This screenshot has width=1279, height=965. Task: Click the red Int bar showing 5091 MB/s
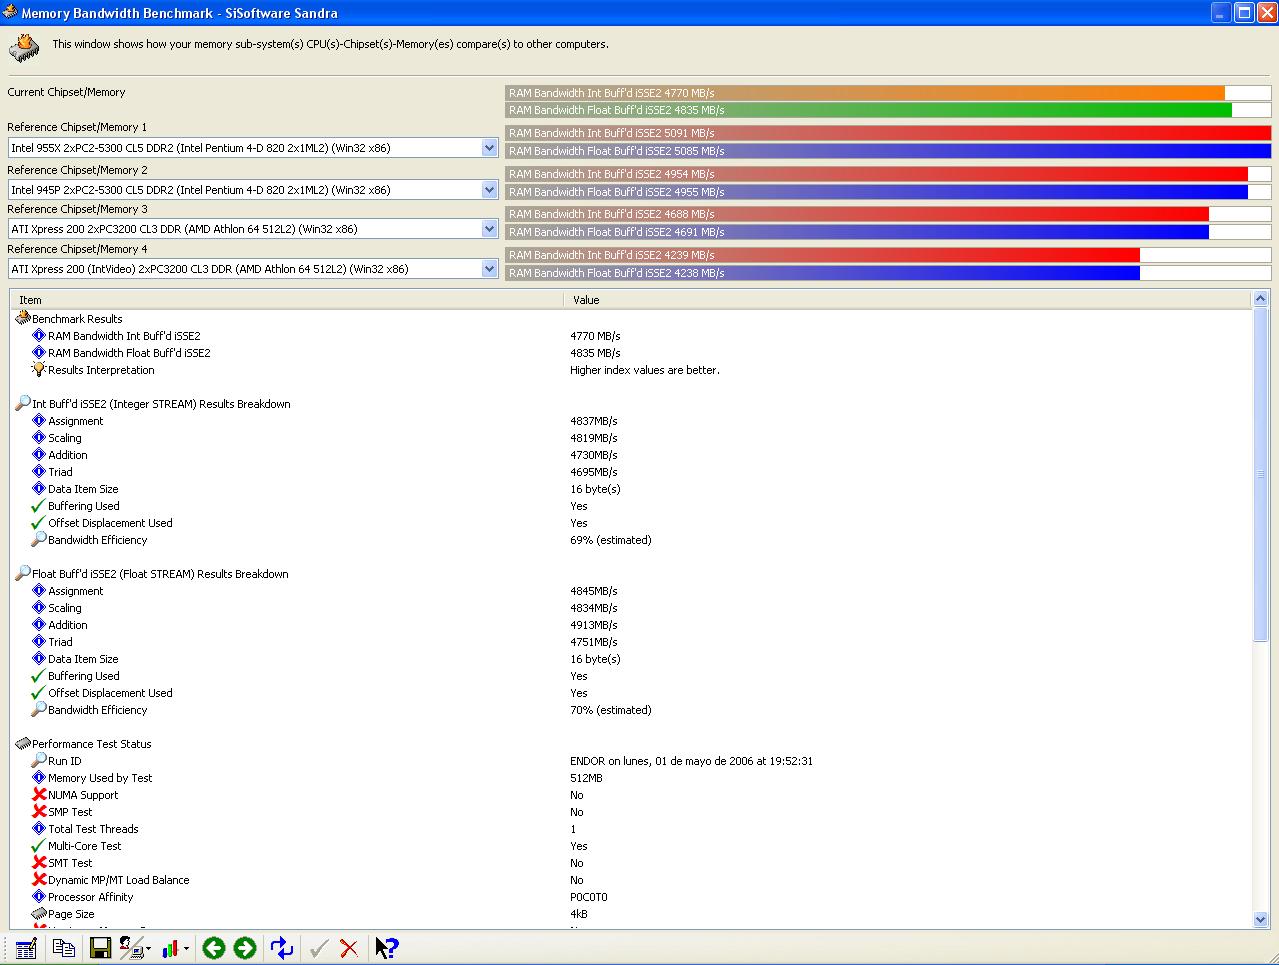[888, 133]
